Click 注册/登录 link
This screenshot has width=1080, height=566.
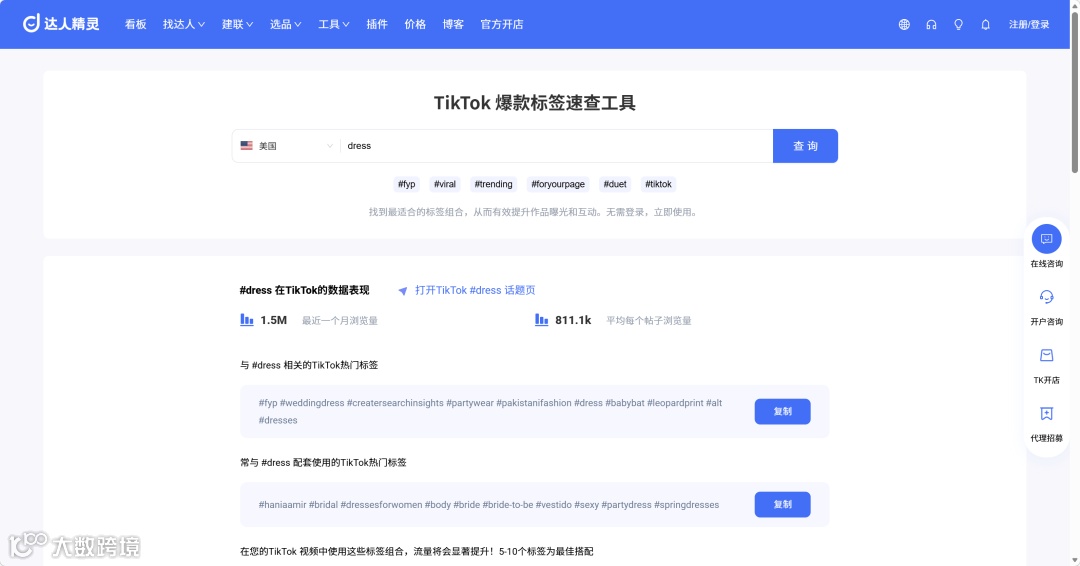[x=1029, y=25]
